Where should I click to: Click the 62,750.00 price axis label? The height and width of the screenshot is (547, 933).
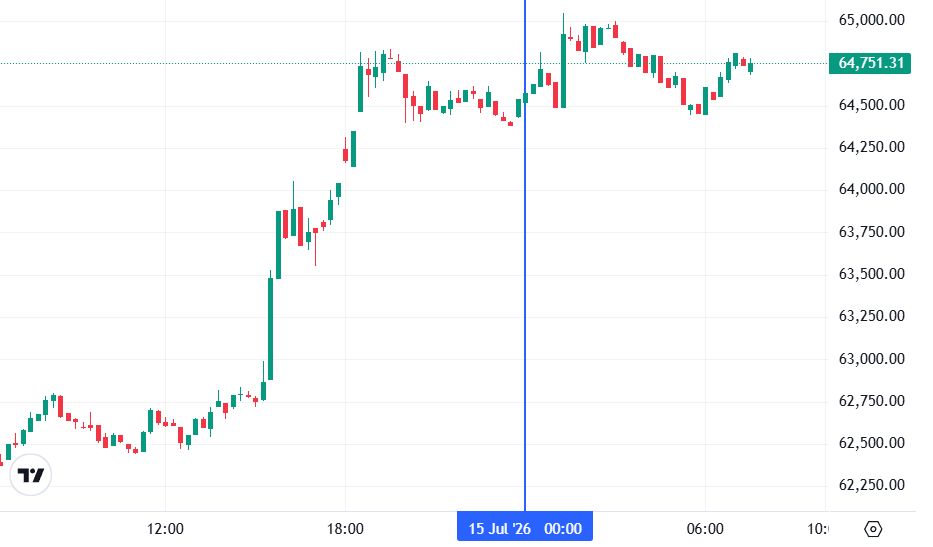[871, 401]
